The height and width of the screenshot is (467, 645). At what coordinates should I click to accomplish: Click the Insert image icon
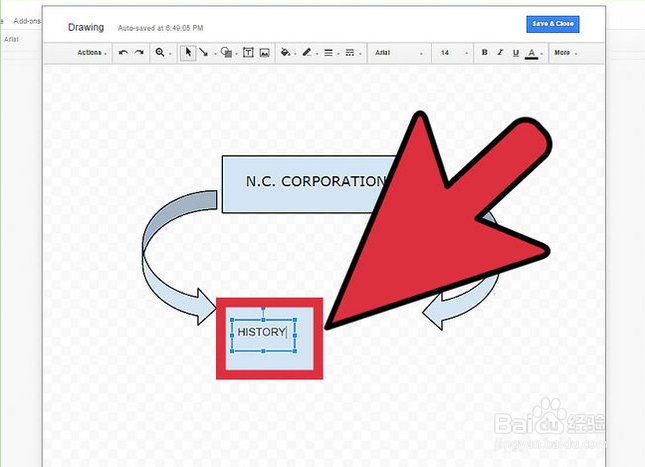264,53
